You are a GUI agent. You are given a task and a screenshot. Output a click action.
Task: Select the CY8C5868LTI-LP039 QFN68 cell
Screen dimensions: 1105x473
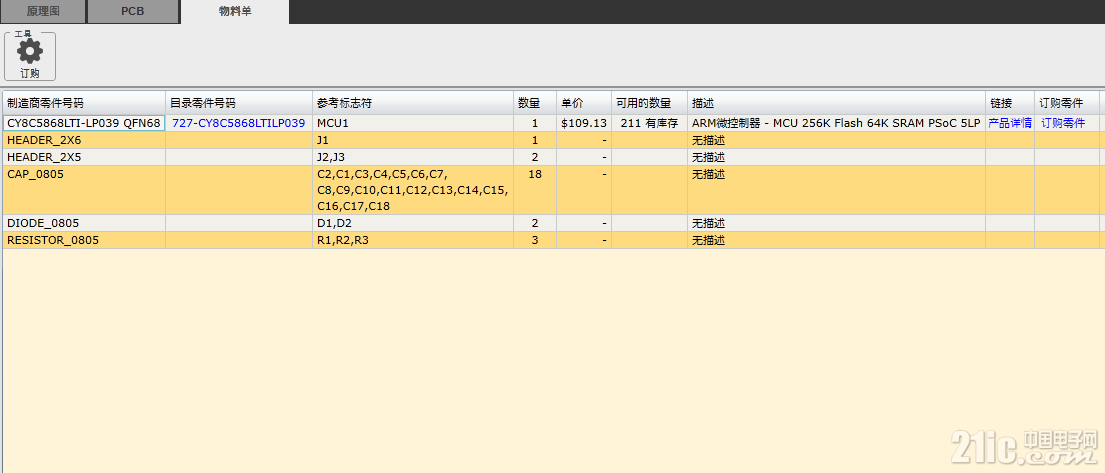tap(84, 123)
